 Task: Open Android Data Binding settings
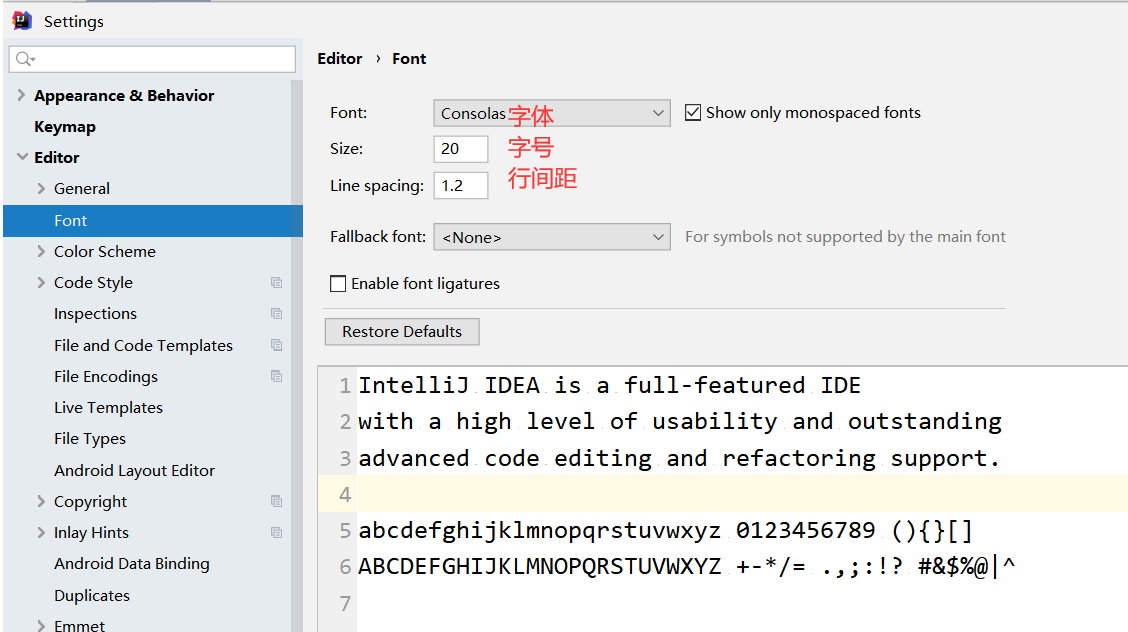point(132,564)
